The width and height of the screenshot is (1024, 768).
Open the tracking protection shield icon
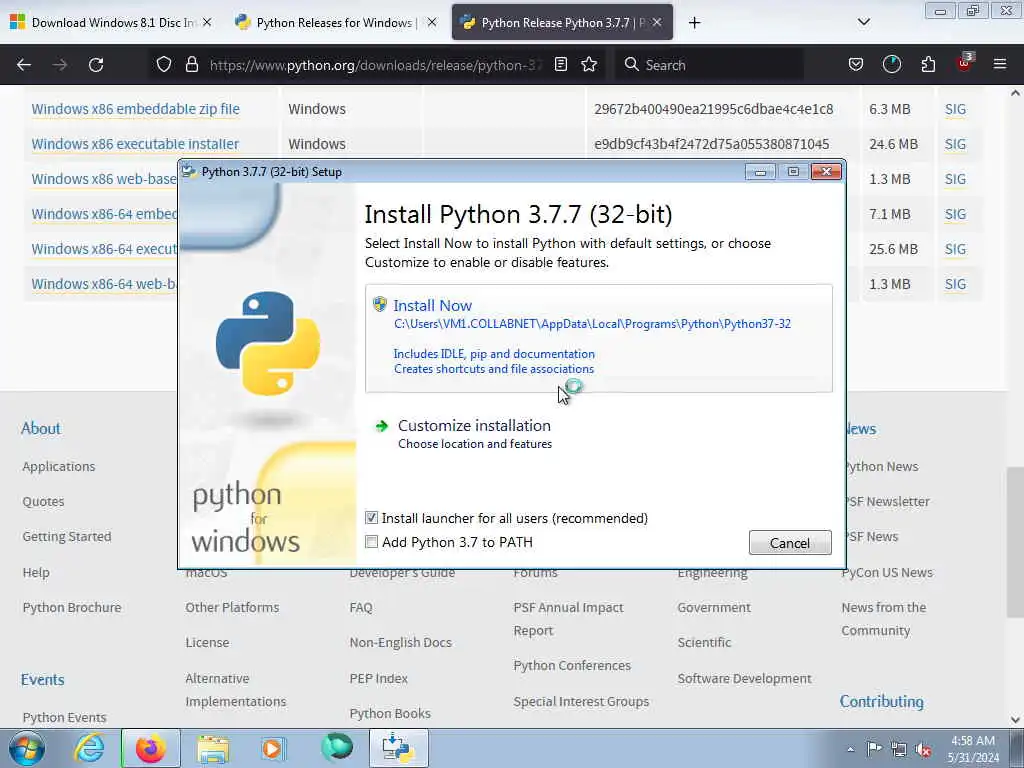coord(164,64)
